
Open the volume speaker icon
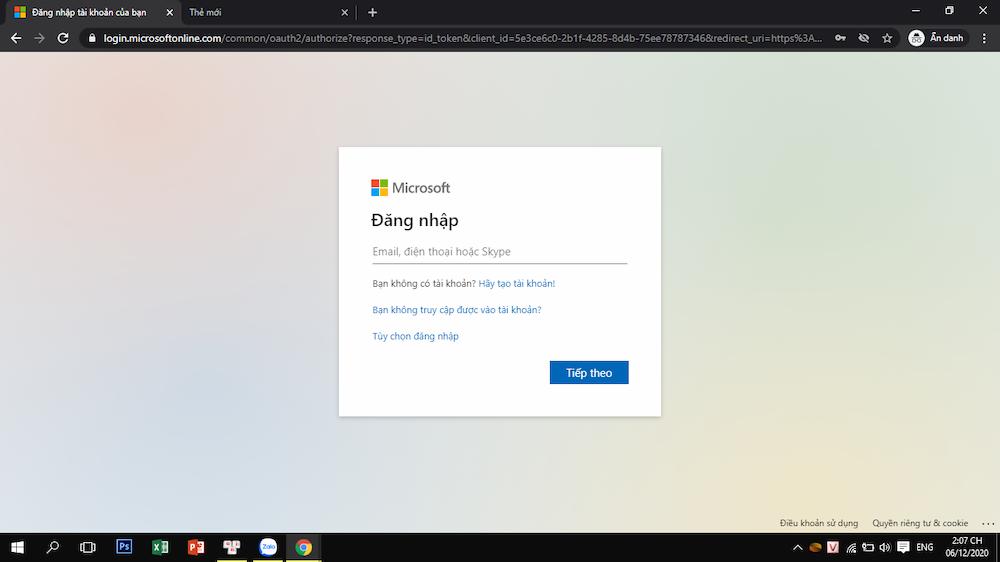[885, 547]
